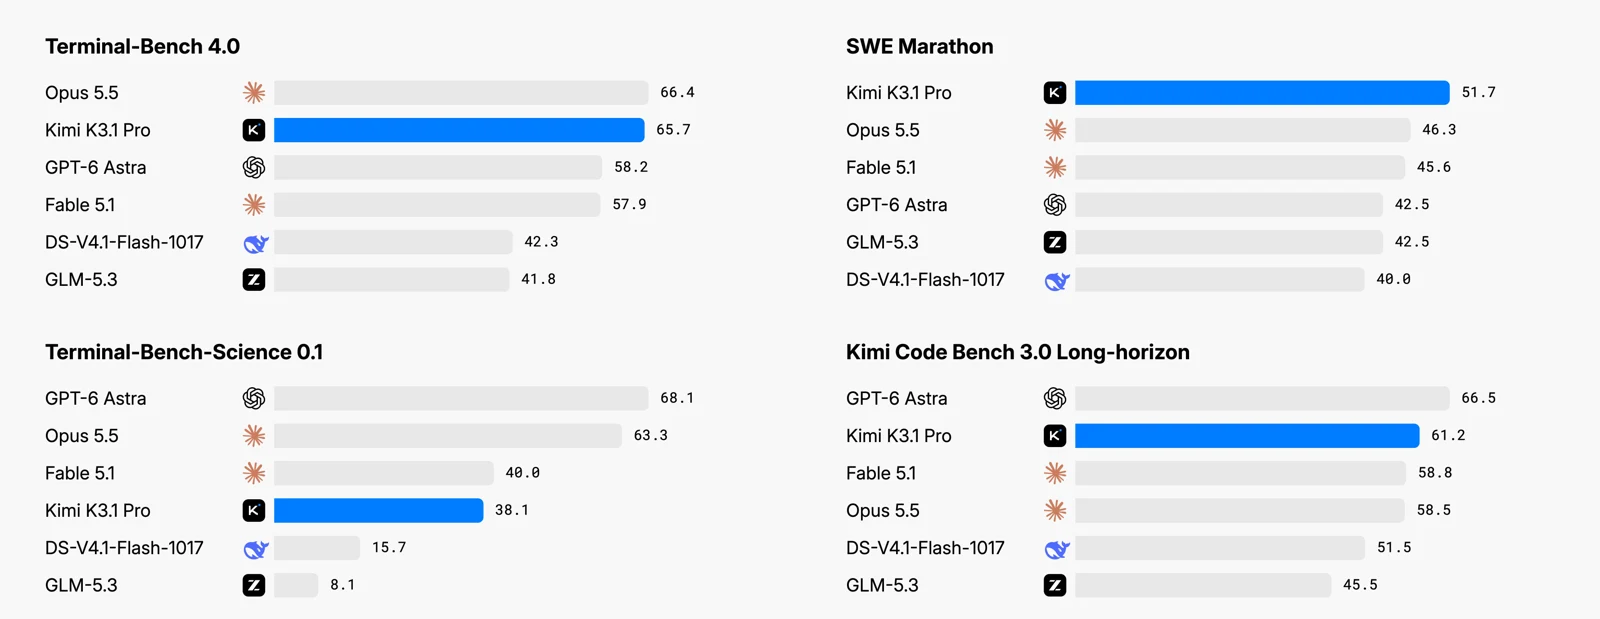Click the Kimi Code Bench 3.0 Long-horizon title
Image resolution: width=1600 pixels, height=619 pixels.
(1018, 352)
